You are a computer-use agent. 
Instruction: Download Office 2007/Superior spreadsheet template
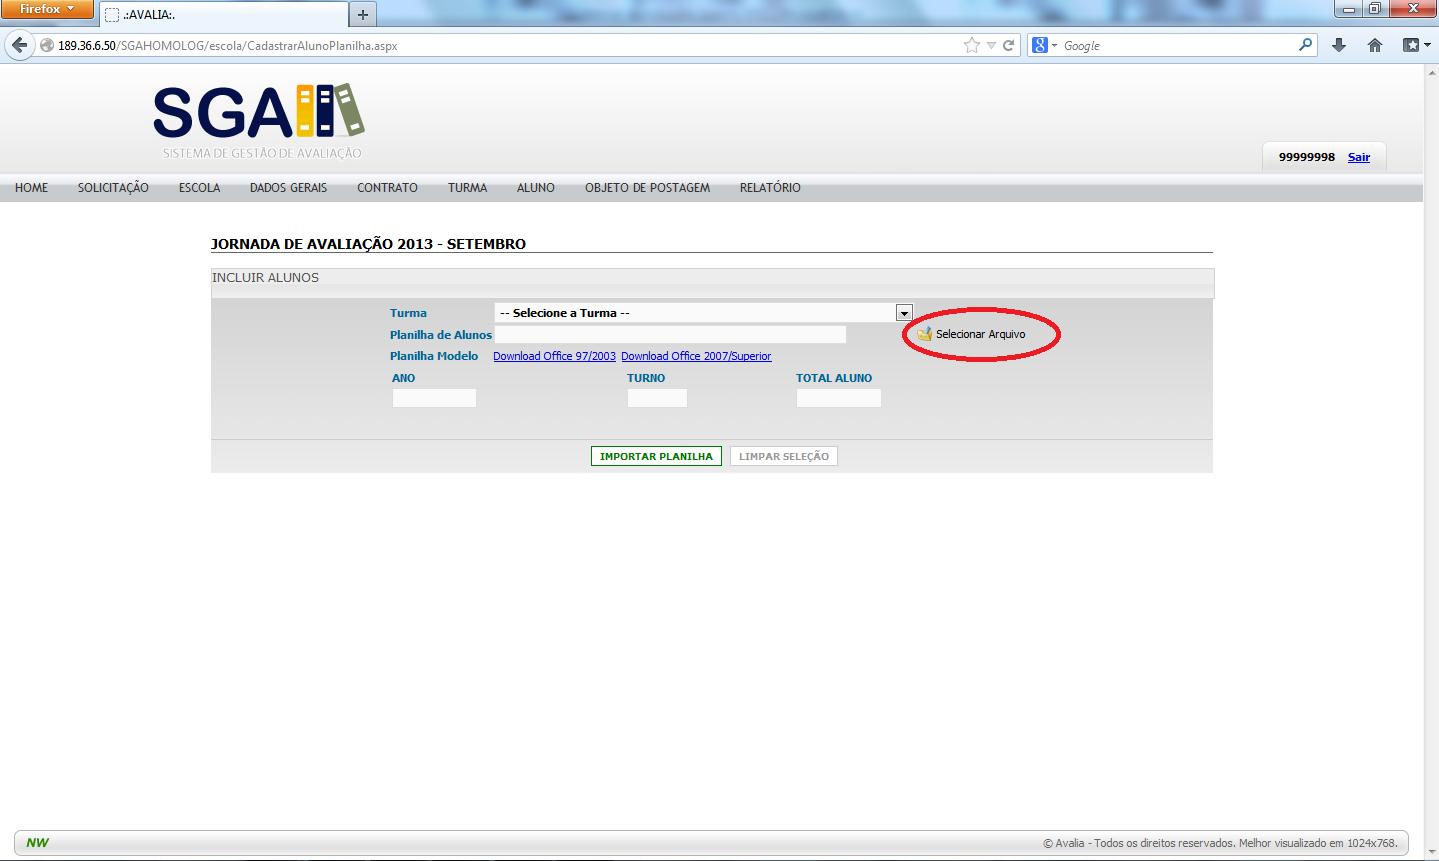point(696,356)
